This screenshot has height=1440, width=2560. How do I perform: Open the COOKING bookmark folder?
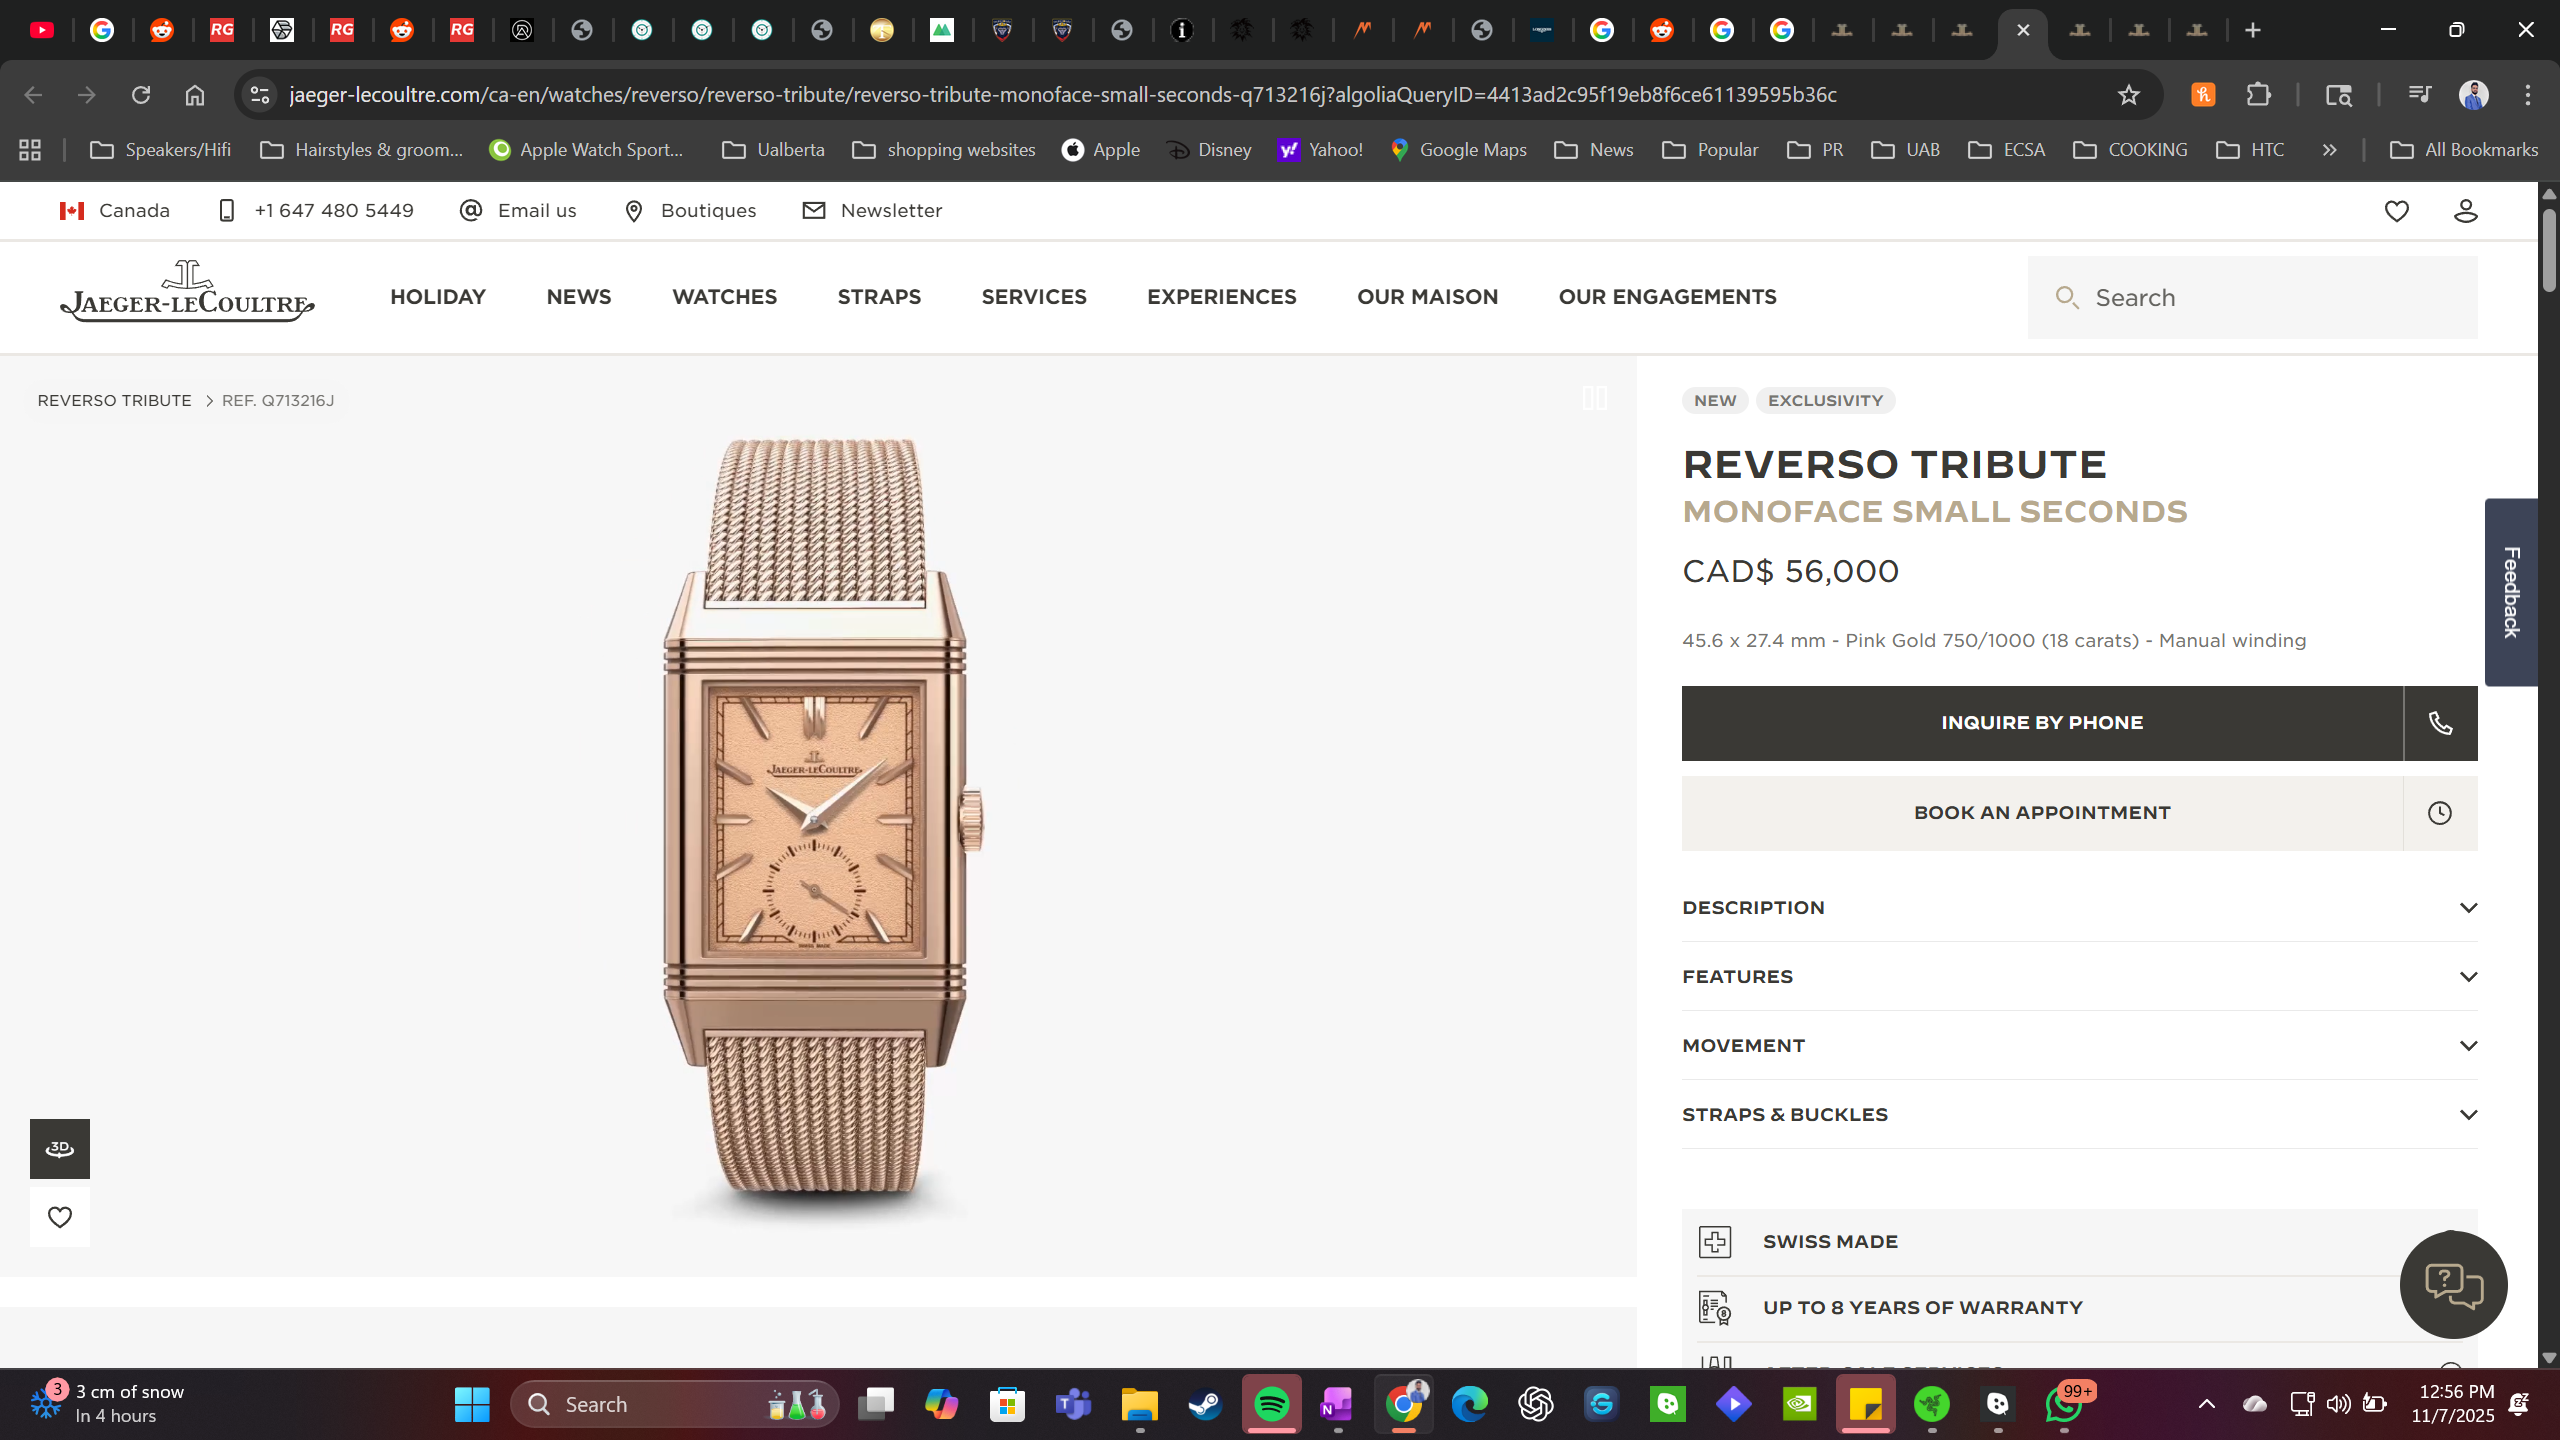2130,150
